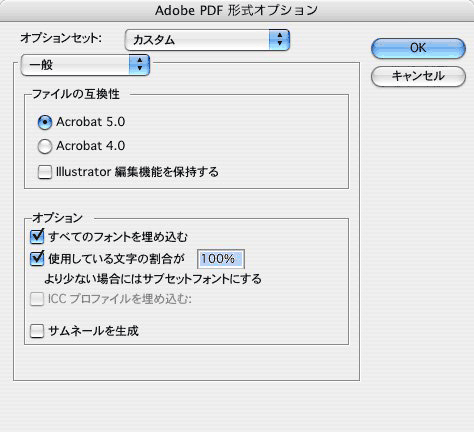Select the Acrobat 4.0 radio button

click(45, 146)
